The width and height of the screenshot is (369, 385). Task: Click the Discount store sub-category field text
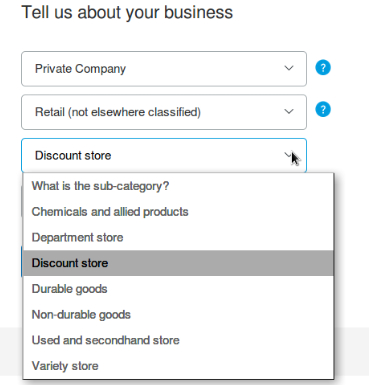click(x=73, y=156)
